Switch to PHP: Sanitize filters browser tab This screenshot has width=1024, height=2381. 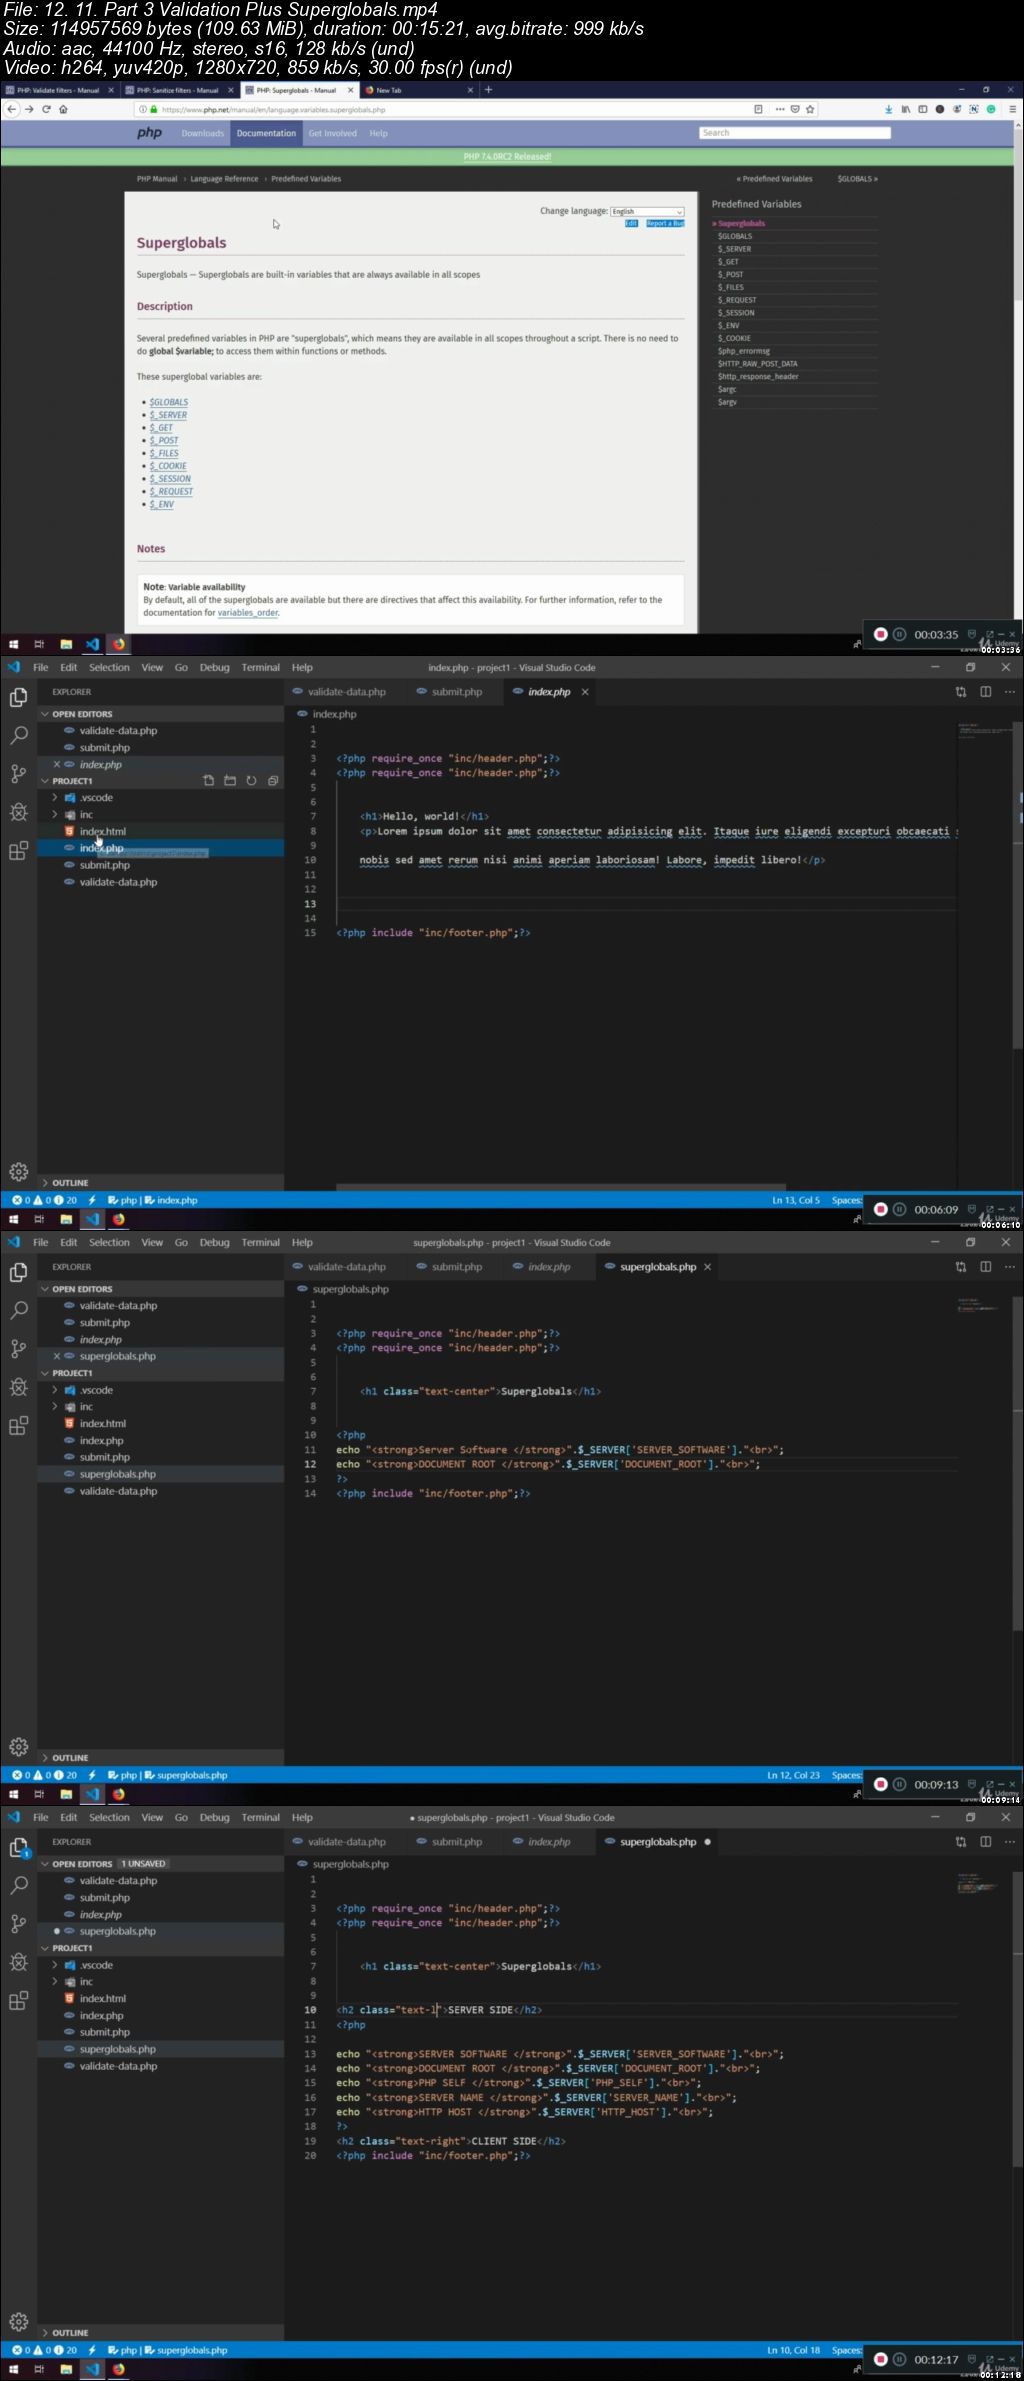pyautogui.click(x=178, y=90)
